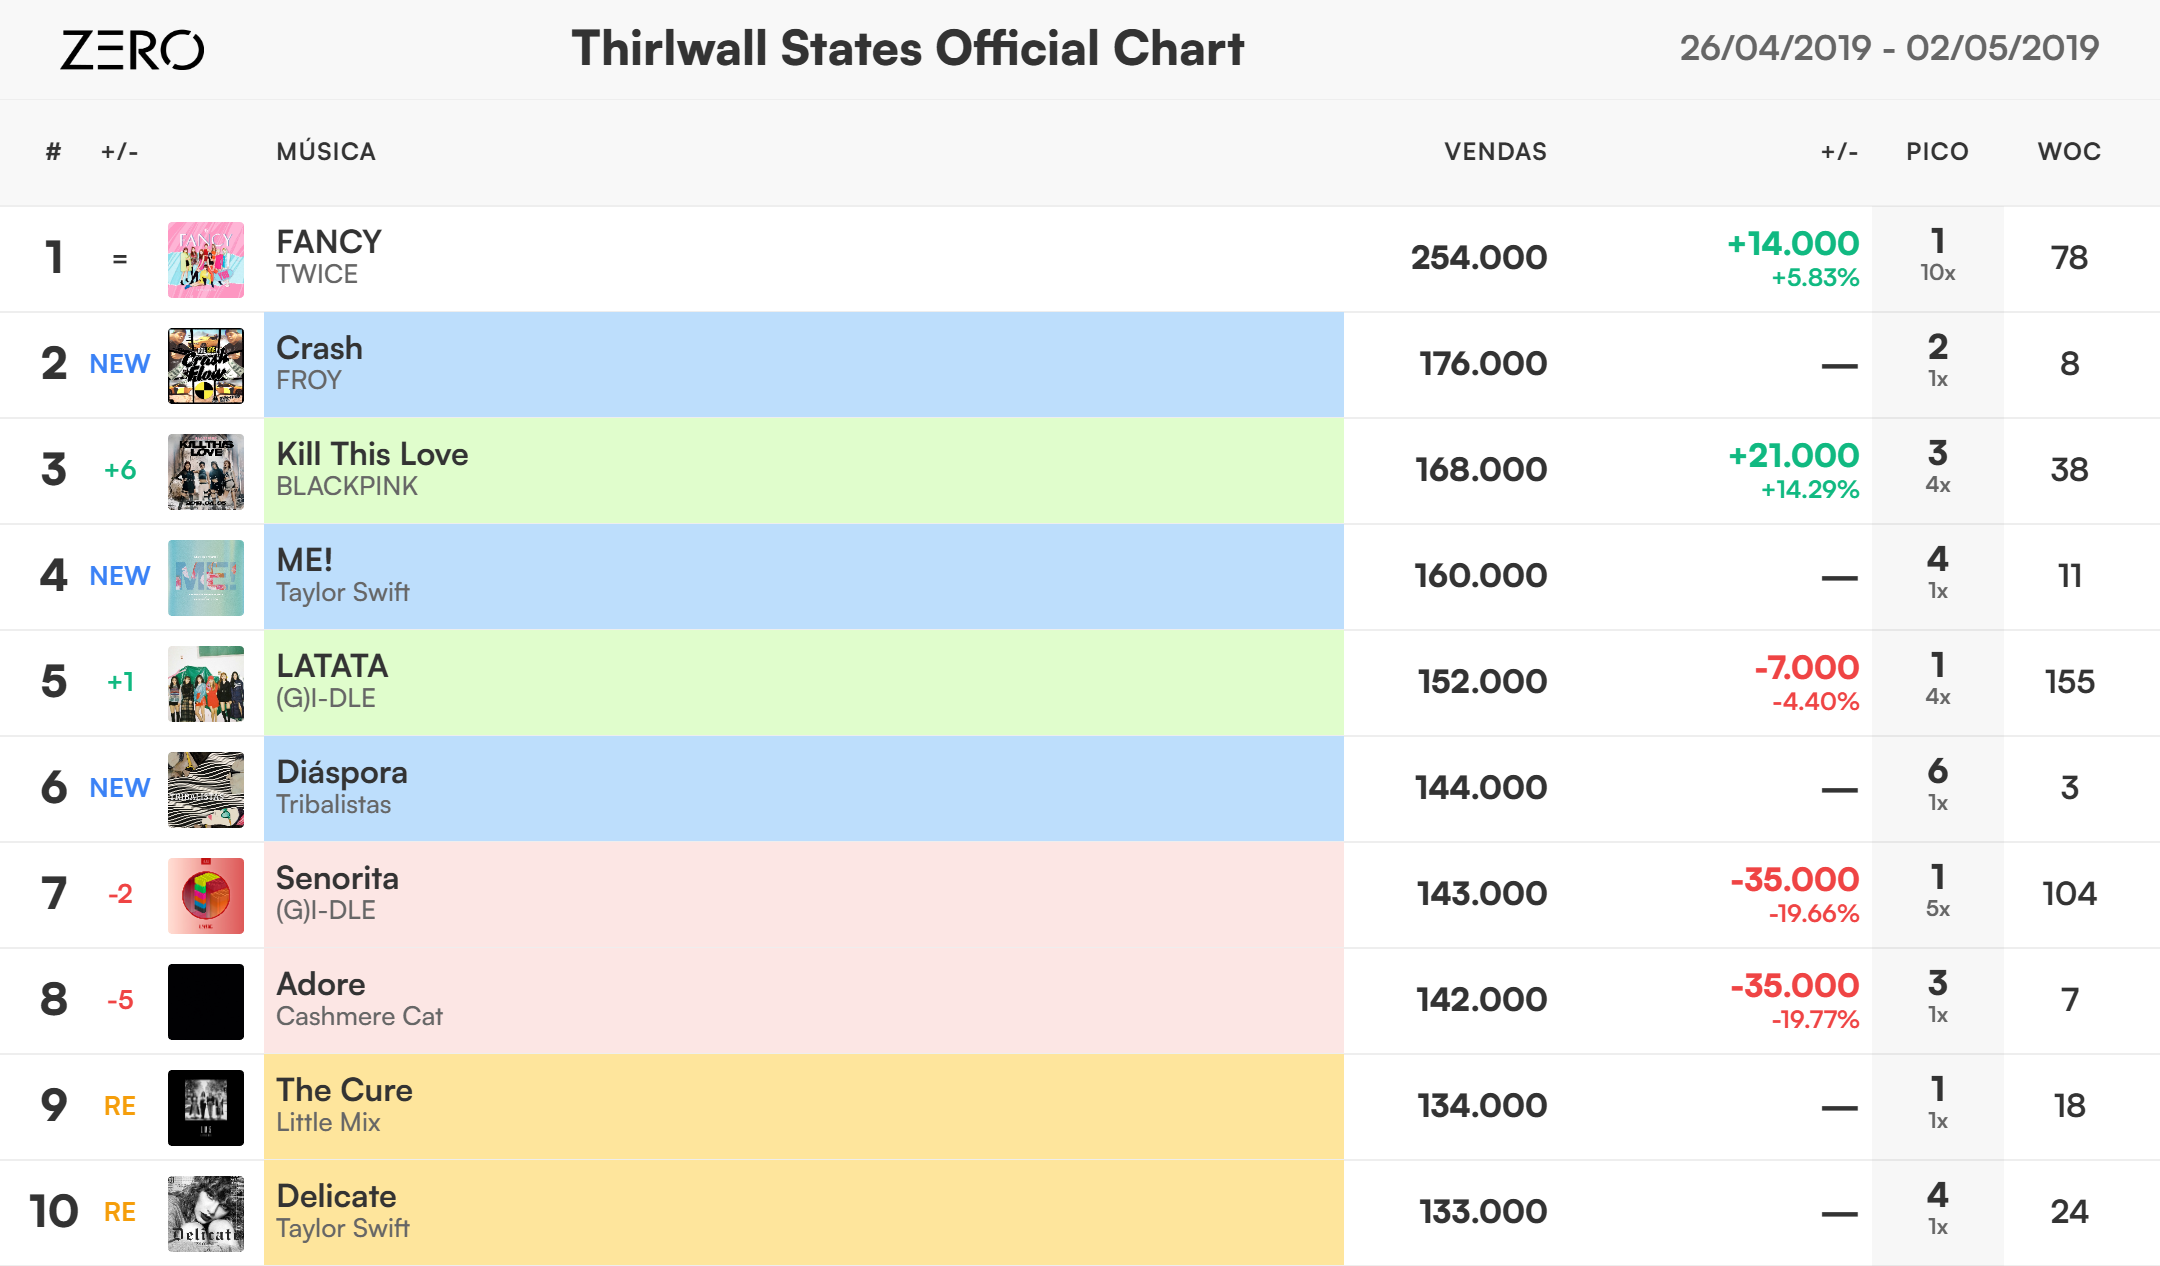Select the Senorita album cover
The height and width of the screenshot is (1266, 2160).
206,896
